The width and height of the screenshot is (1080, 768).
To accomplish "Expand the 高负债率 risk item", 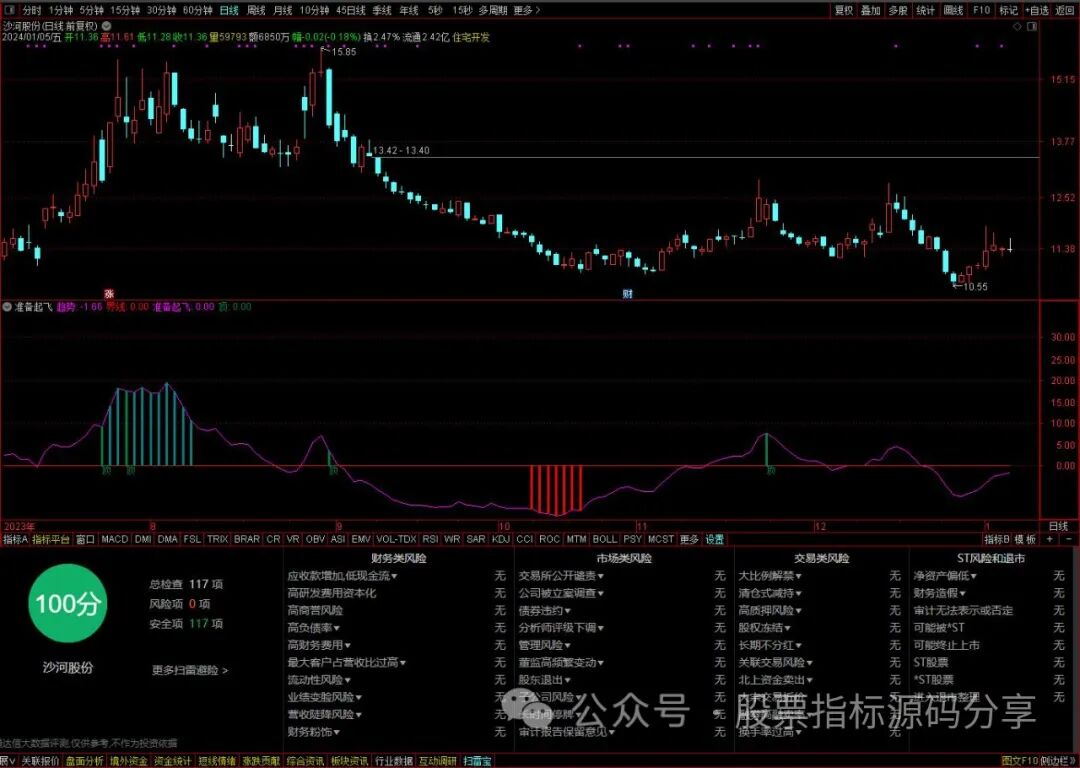I will 313,627.
